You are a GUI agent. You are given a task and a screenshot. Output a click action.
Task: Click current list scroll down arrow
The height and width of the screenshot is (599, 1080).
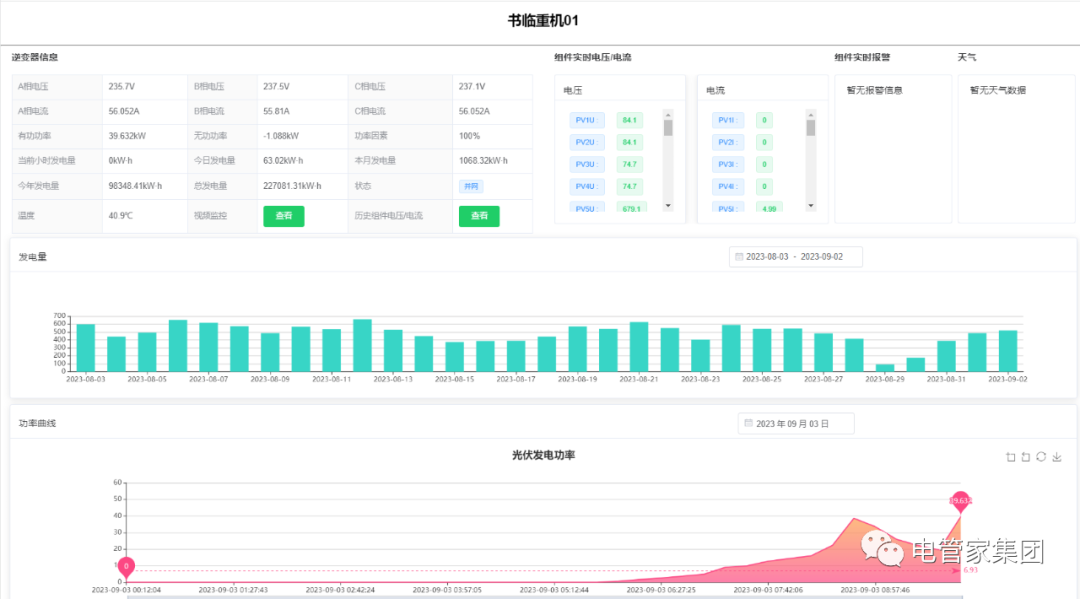[811, 206]
